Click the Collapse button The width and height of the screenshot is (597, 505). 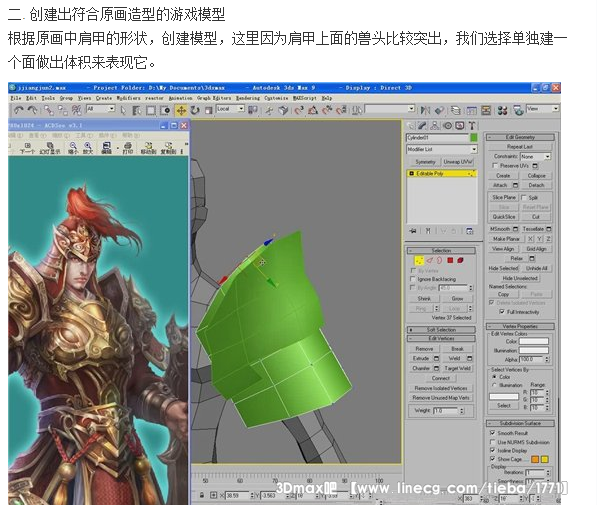536,176
